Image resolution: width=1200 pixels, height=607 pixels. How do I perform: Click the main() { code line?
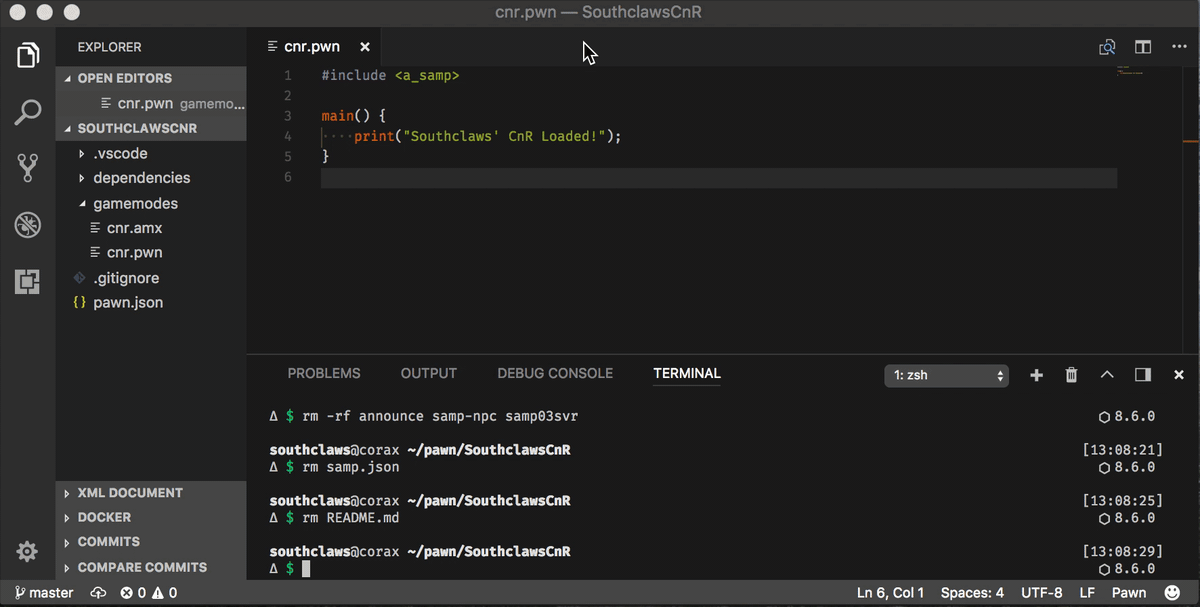[353, 116]
